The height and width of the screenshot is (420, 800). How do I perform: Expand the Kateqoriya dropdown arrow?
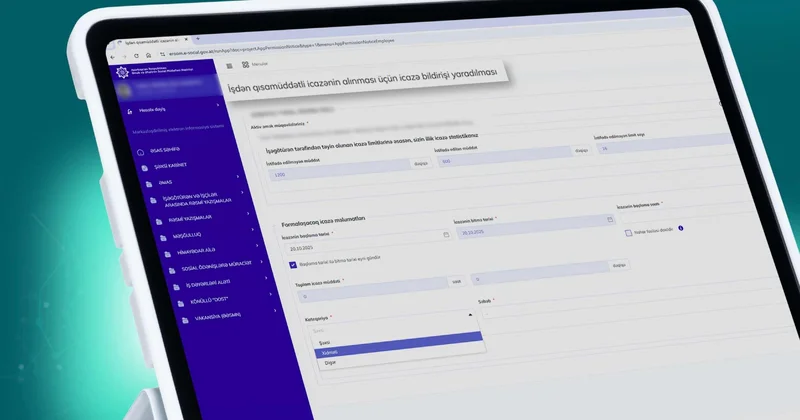click(x=470, y=314)
